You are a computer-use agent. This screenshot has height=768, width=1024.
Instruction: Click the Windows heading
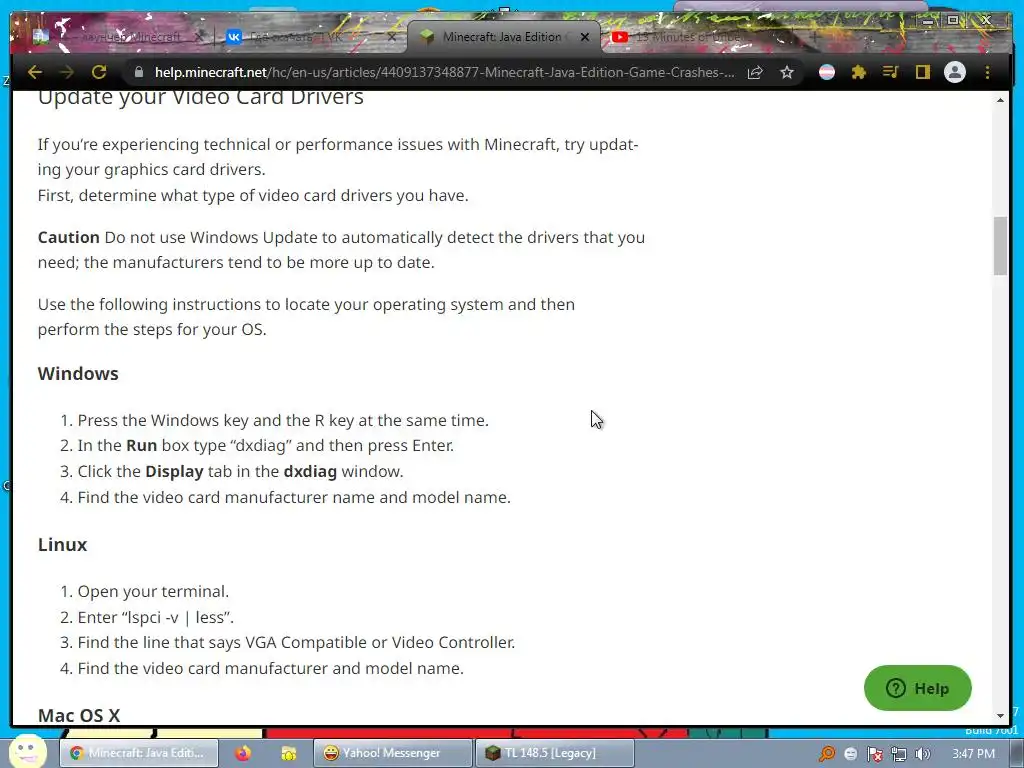click(78, 374)
